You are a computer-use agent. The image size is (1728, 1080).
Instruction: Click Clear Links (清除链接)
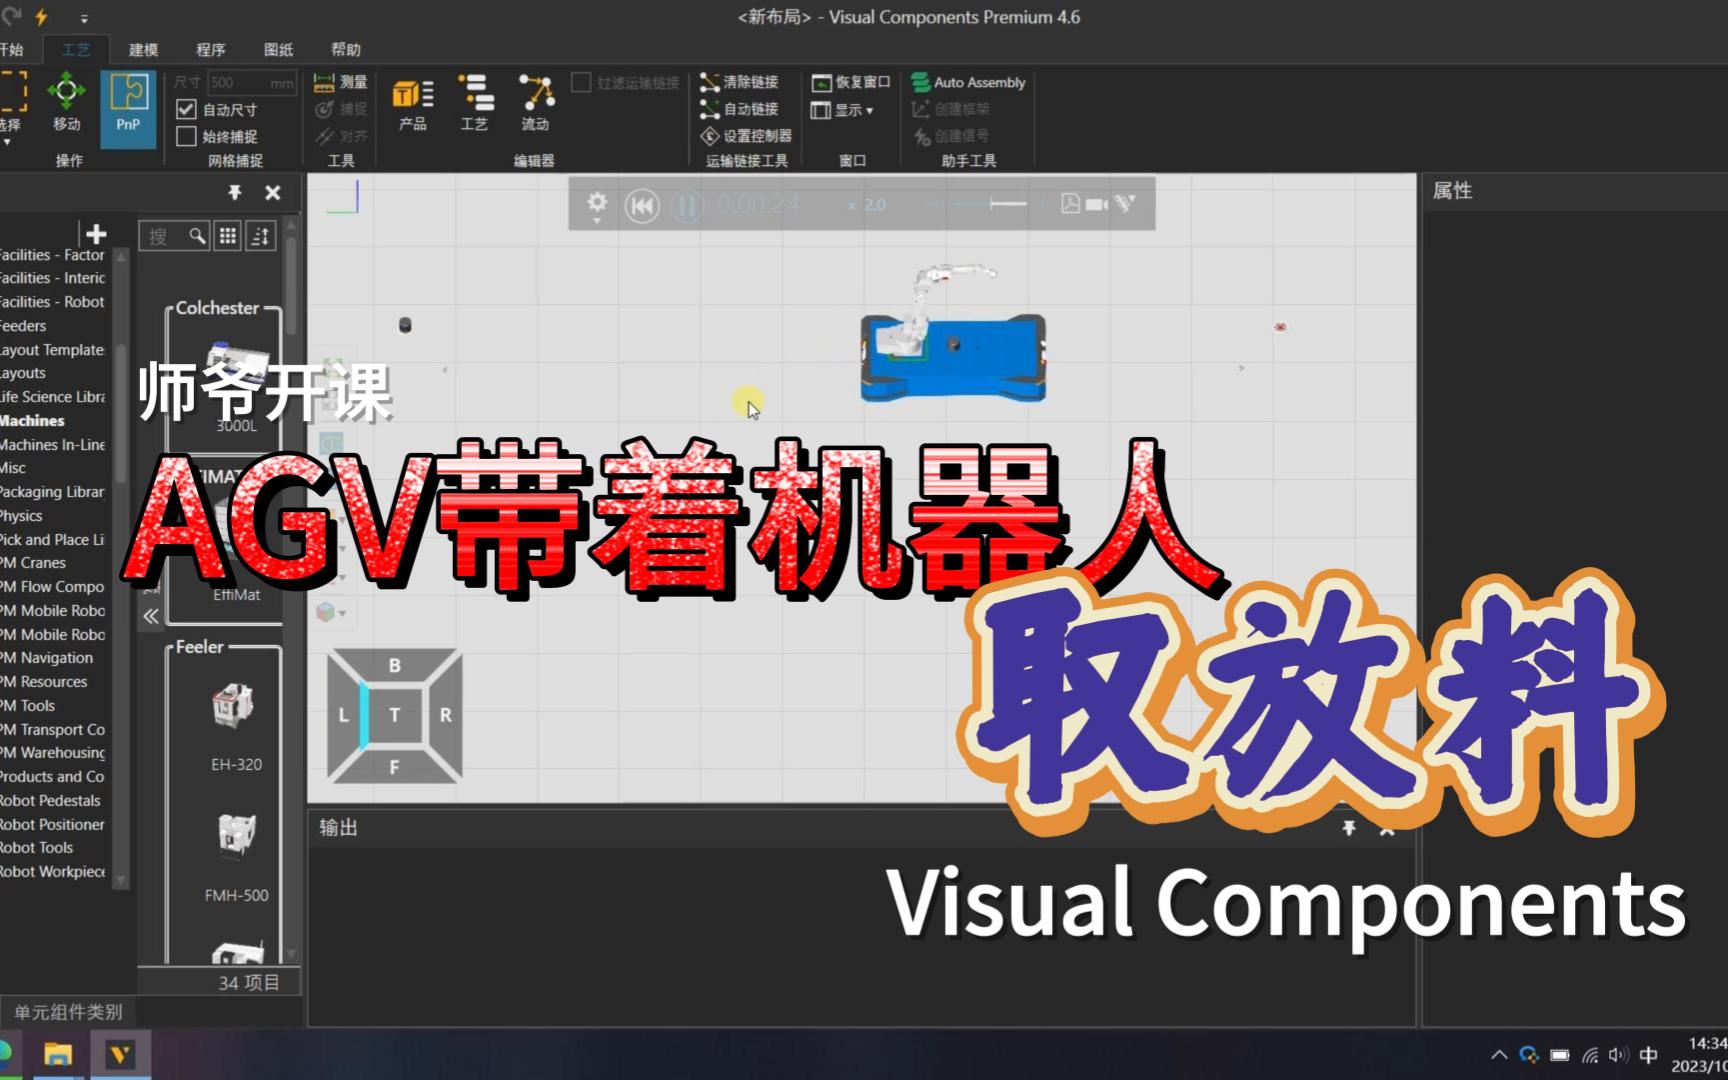(x=739, y=82)
